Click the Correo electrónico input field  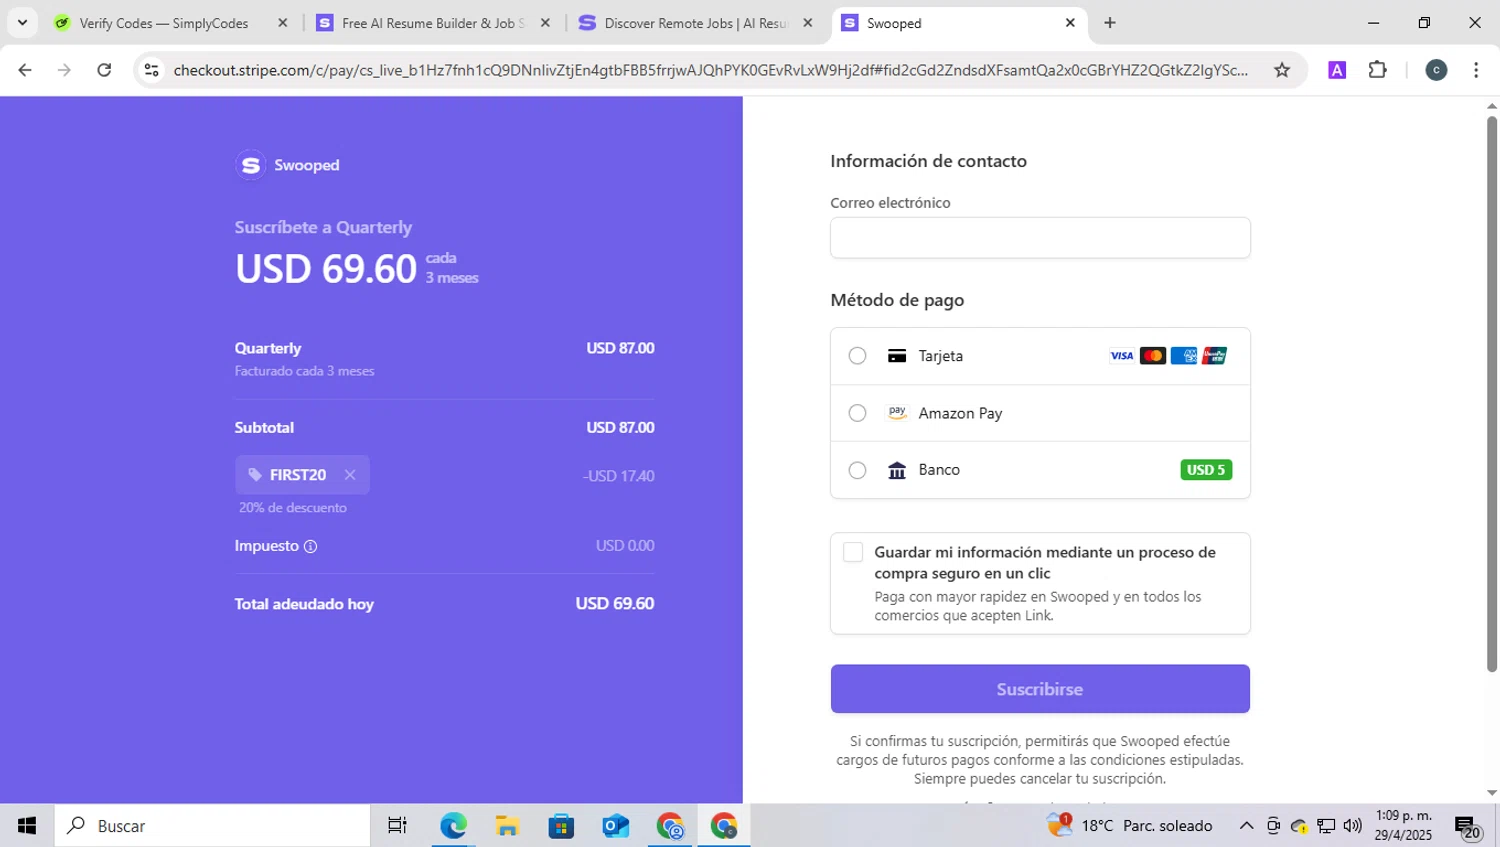[1040, 238]
